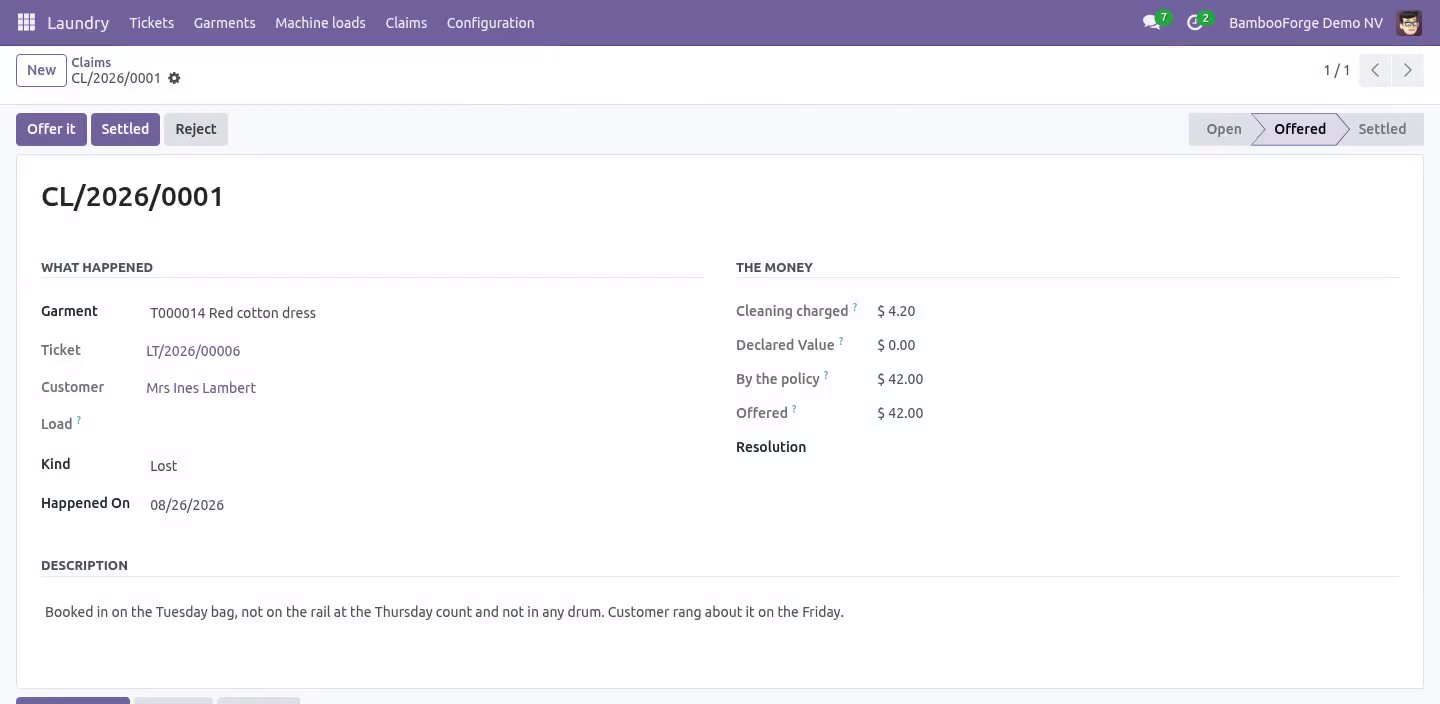Click the Reject button
This screenshot has width=1440, height=704.
tap(196, 129)
